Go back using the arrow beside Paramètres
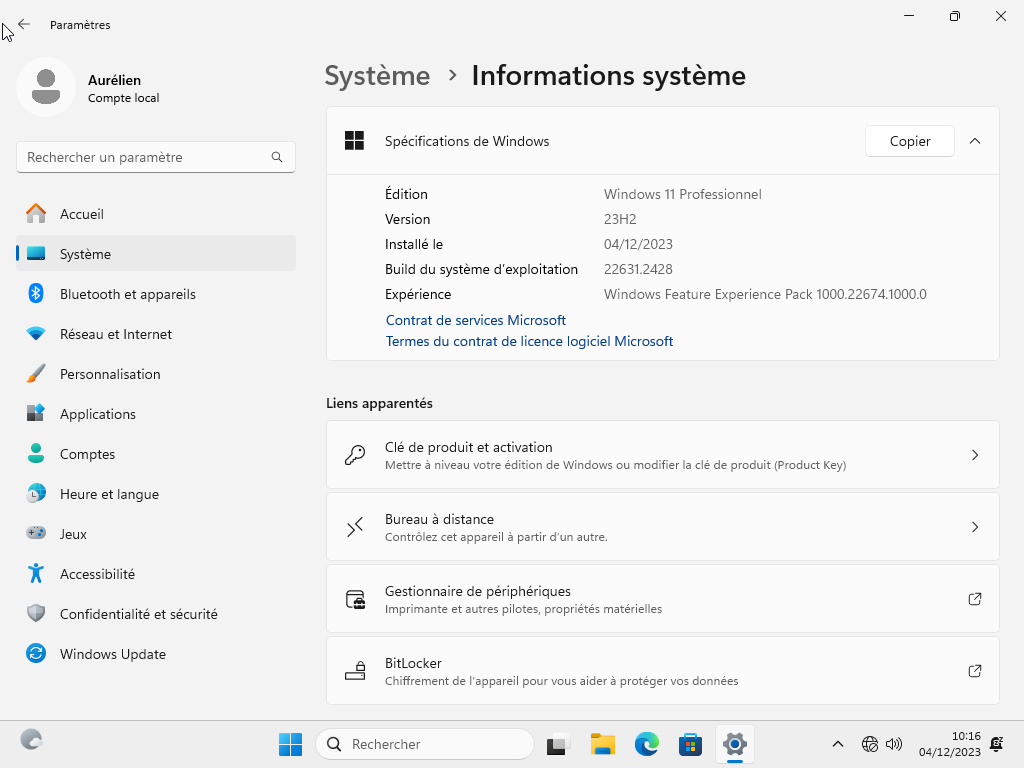 (x=24, y=24)
